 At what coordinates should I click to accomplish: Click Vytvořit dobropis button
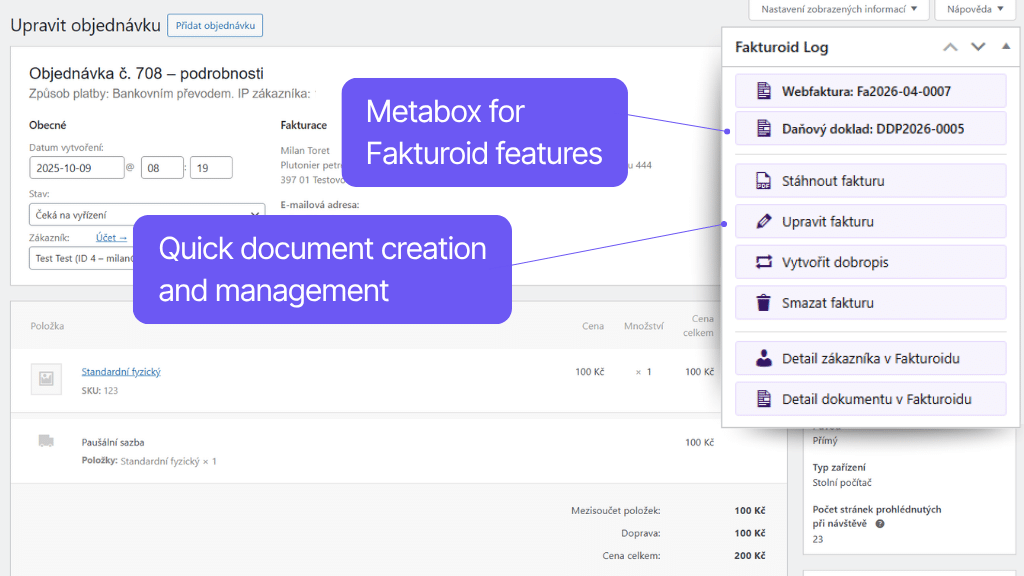pyautogui.click(x=871, y=262)
